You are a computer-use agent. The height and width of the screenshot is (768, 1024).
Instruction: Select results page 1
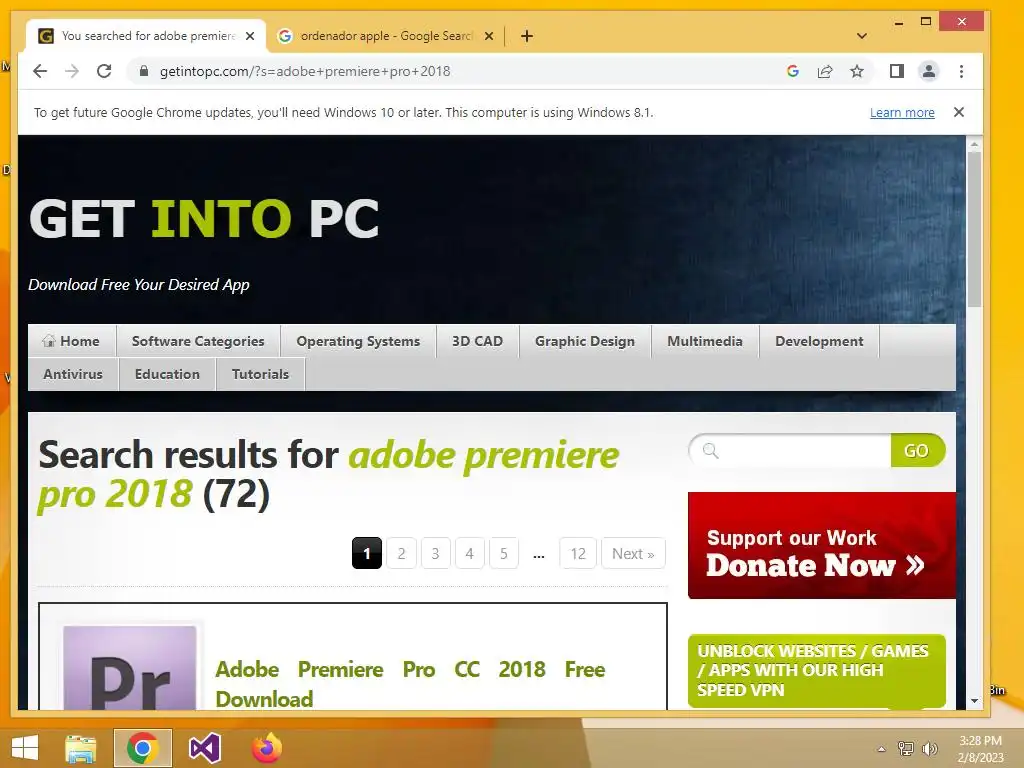(366, 553)
